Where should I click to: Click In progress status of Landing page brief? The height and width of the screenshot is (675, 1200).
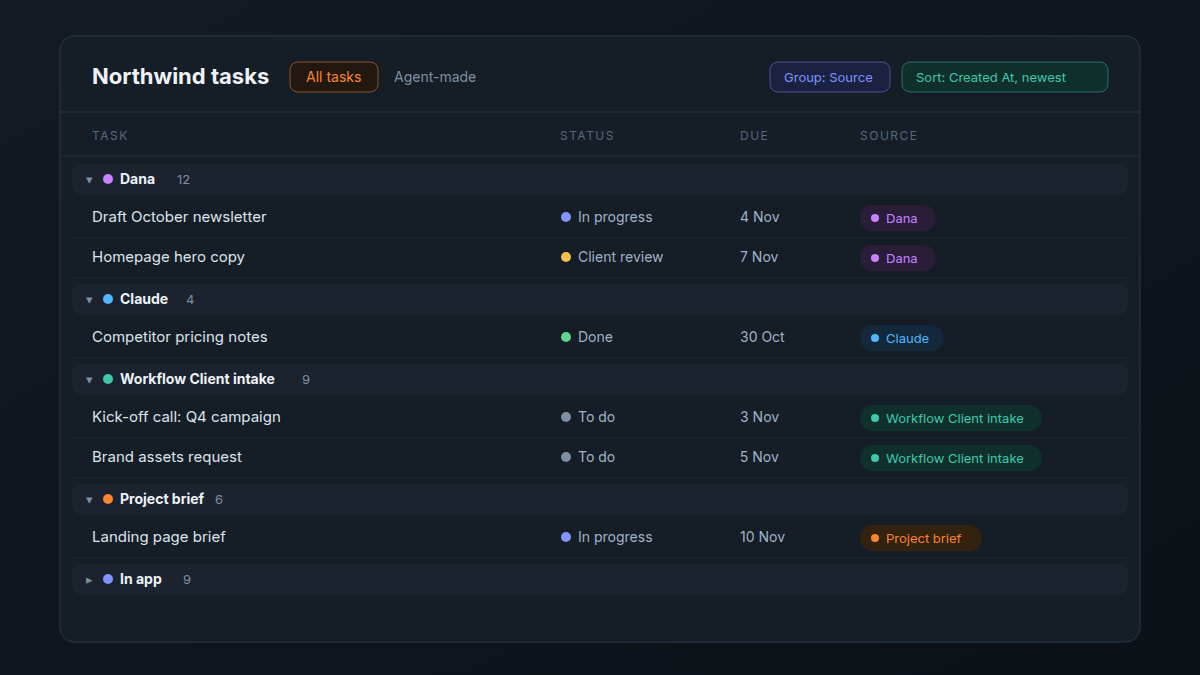607,537
